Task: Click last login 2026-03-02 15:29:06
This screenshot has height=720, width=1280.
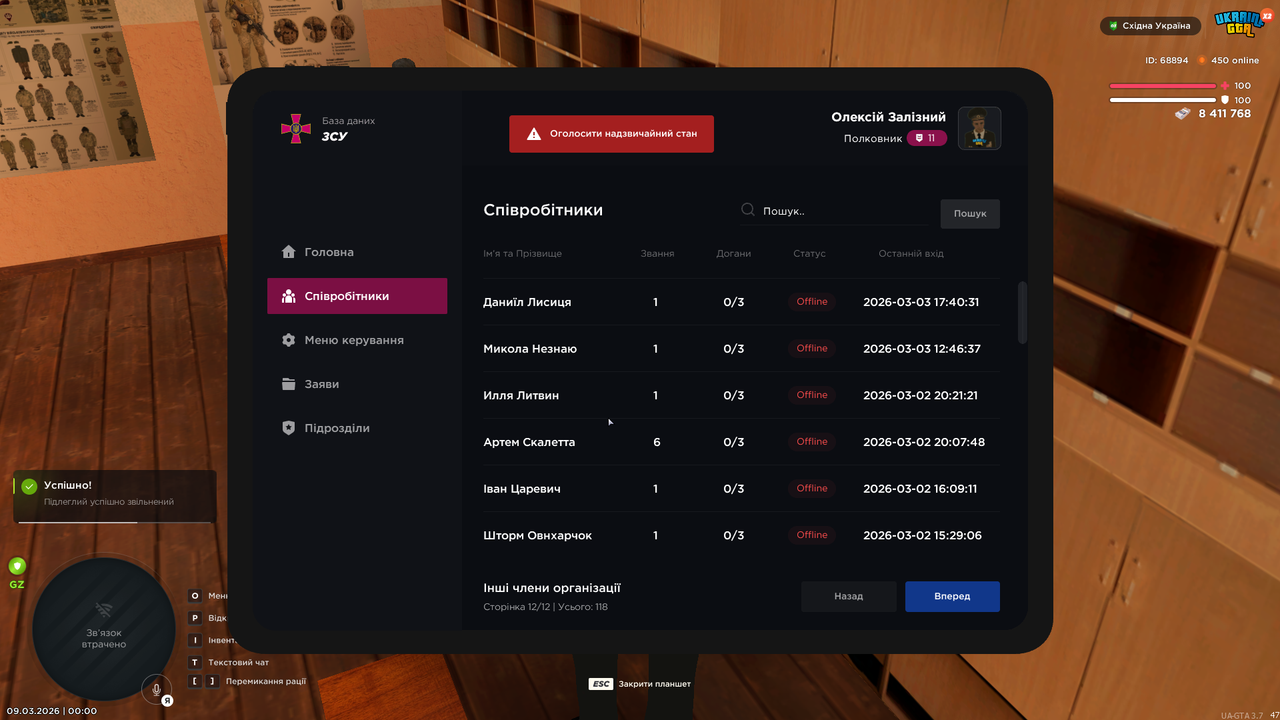Action: pos(922,535)
